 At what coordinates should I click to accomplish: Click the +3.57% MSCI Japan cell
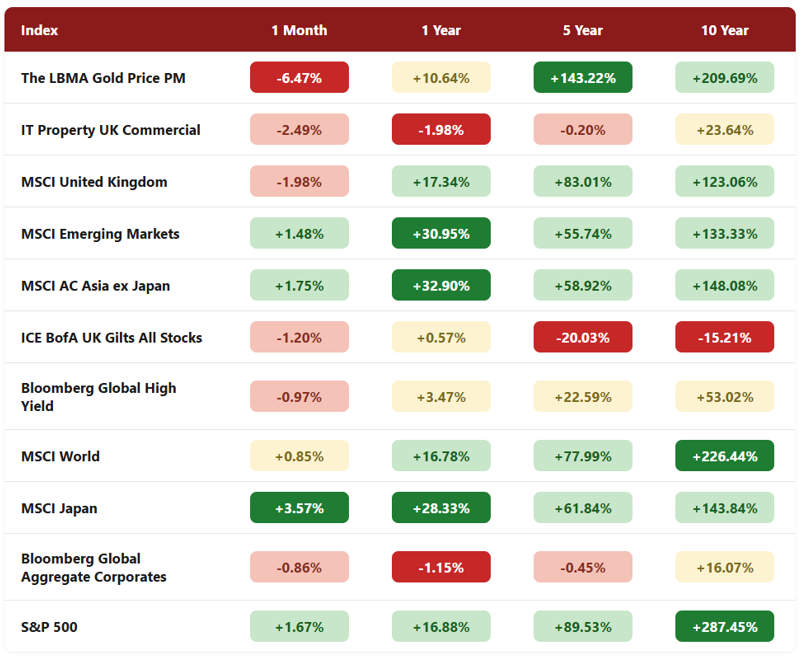point(299,507)
